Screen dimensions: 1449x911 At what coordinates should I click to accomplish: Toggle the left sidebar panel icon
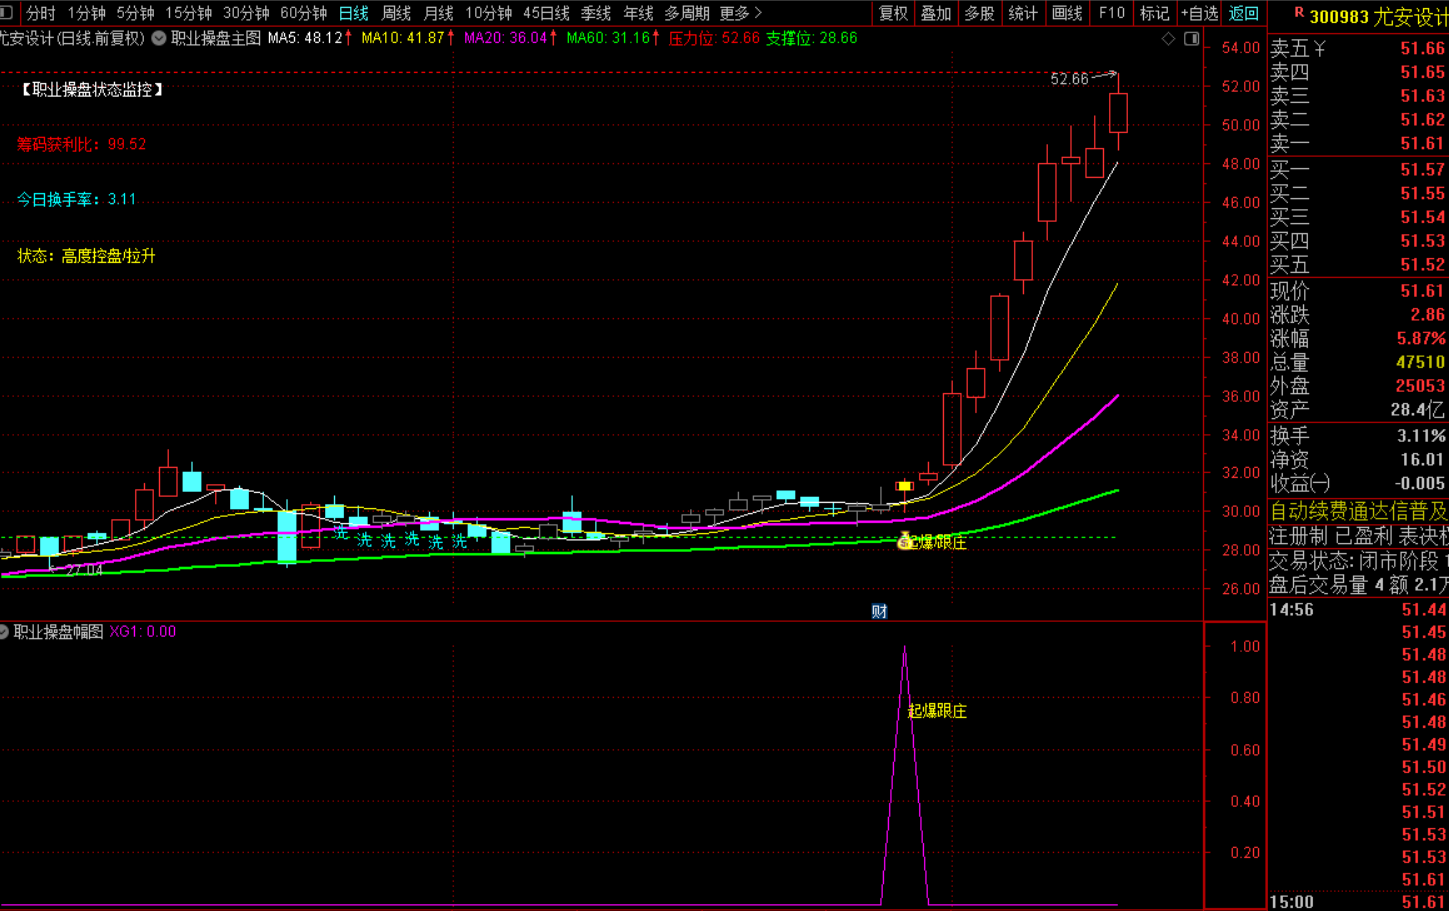pyautogui.click(x=6, y=13)
